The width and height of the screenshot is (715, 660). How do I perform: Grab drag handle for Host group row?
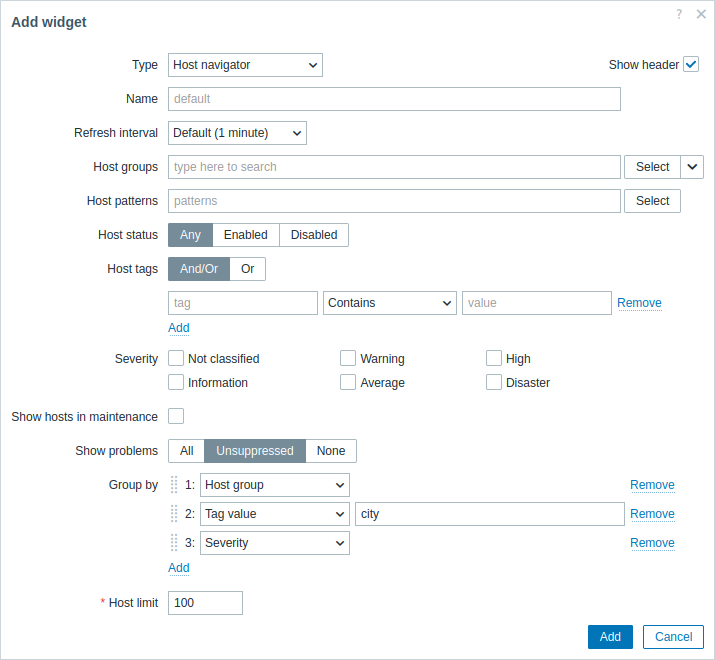174,485
